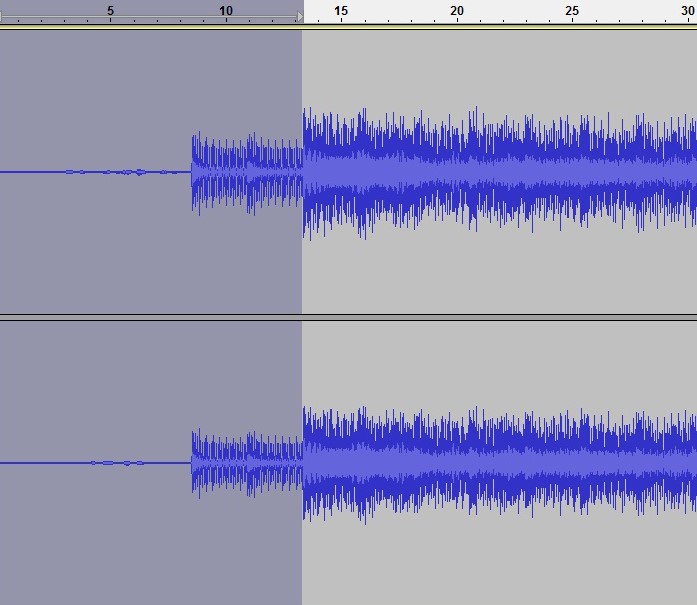
Task: Click lower channel waveform at 25 seconds
Action: click(572, 463)
